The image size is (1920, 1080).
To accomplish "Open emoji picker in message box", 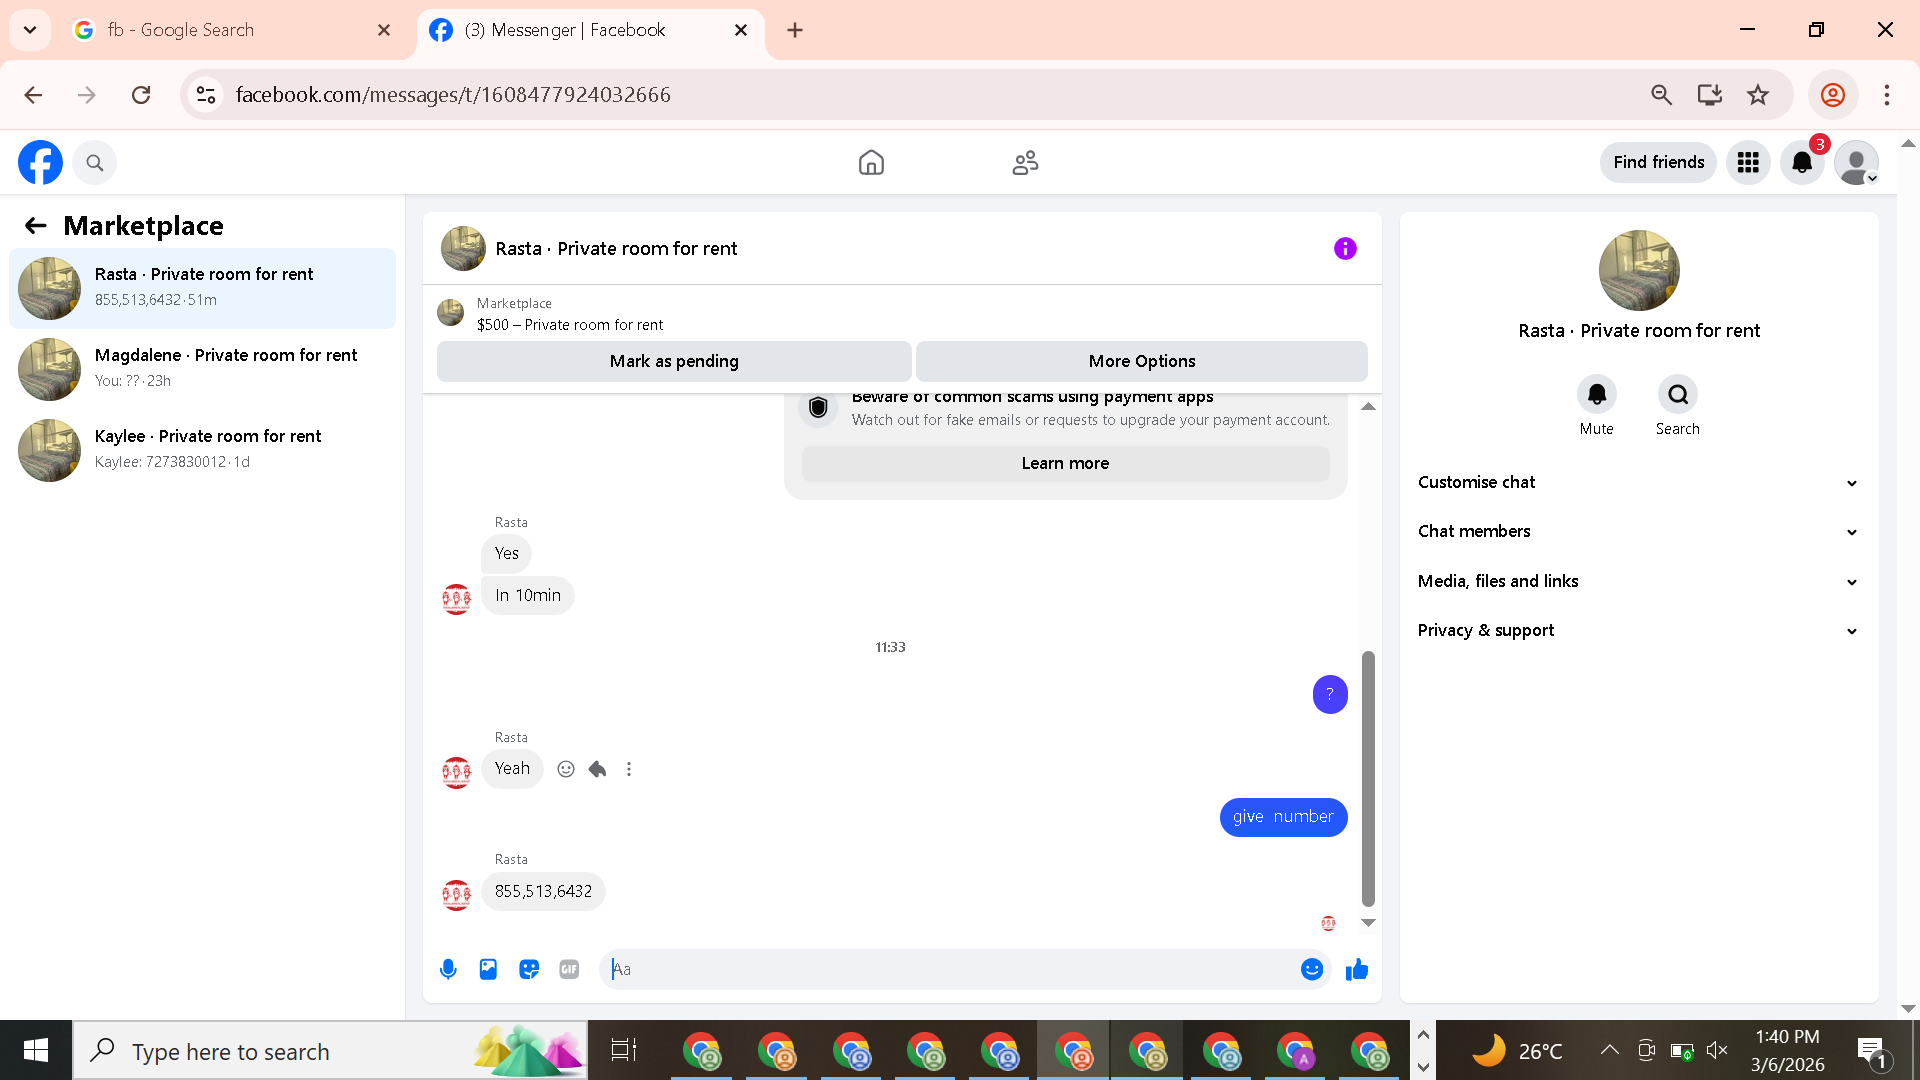I will click(x=1311, y=969).
